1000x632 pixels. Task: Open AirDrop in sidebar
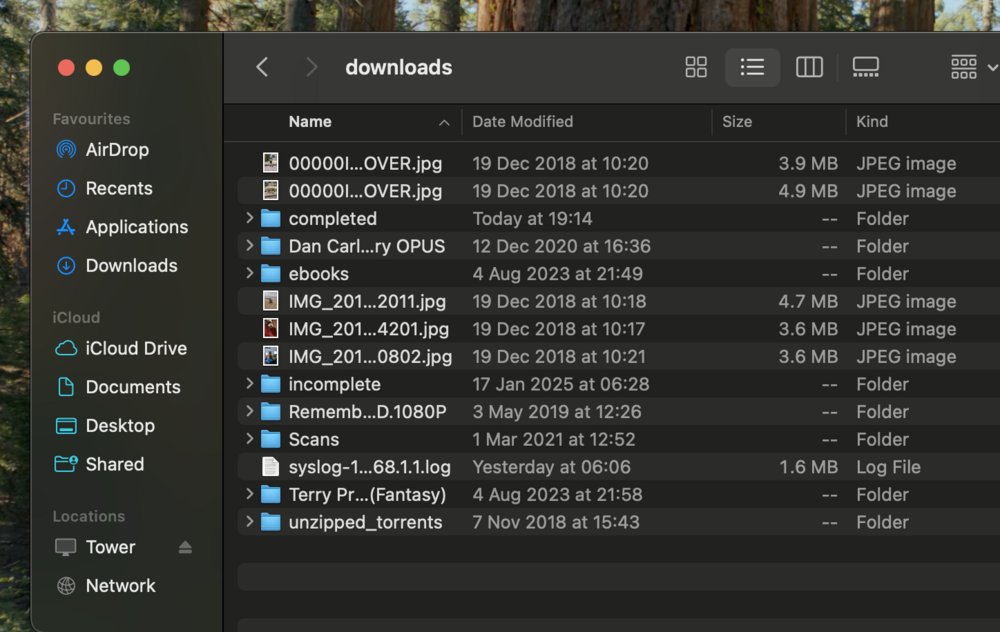click(x=102, y=150)
